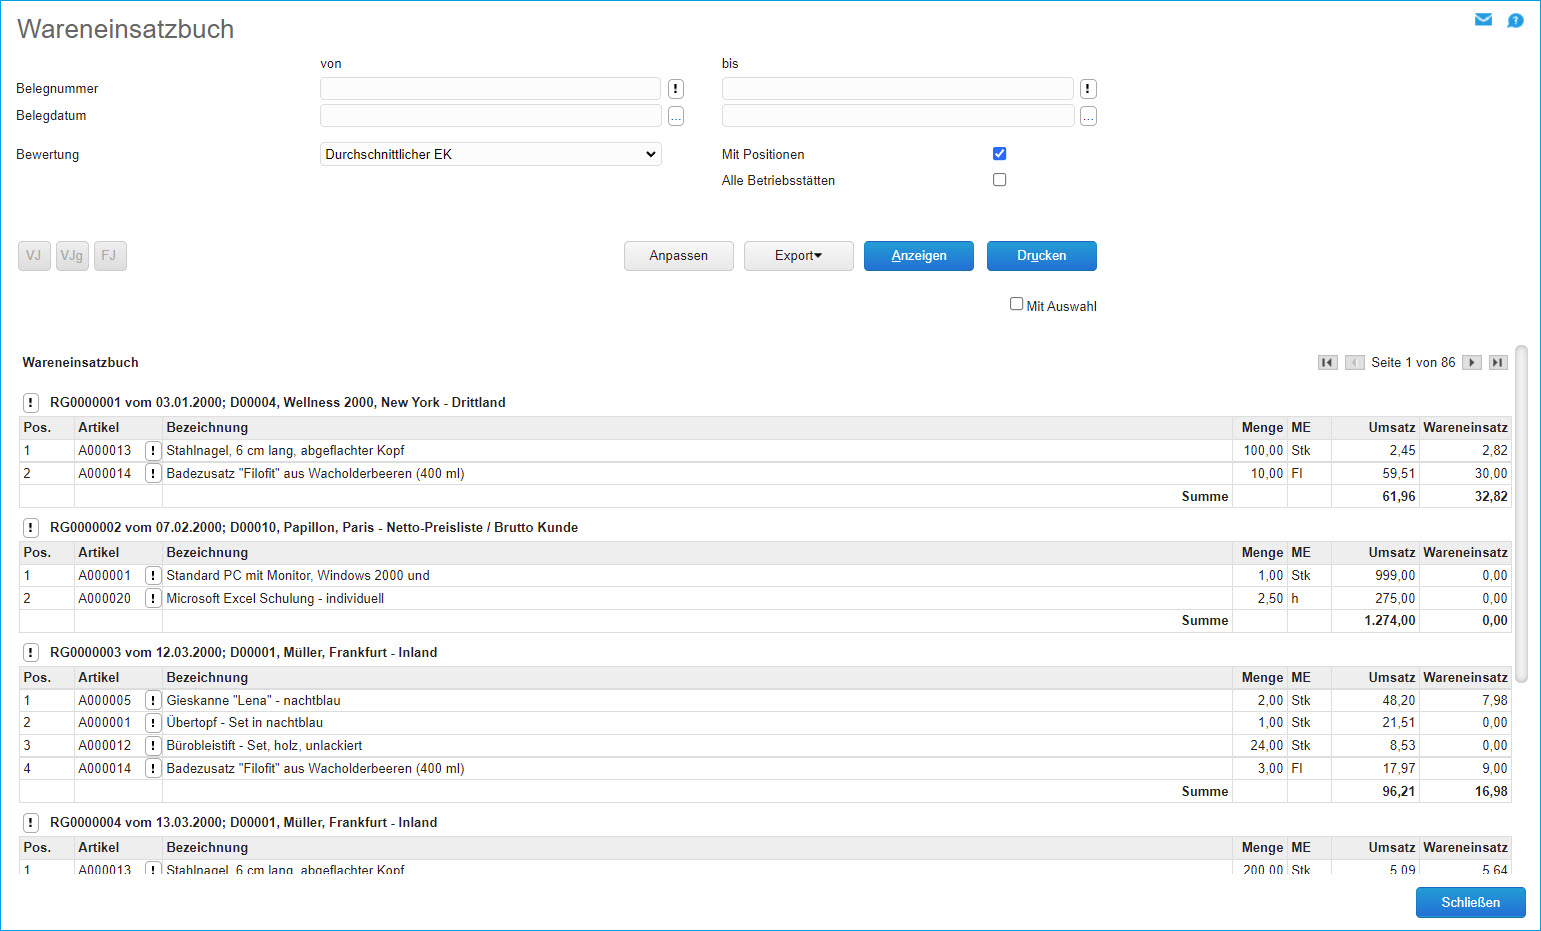Screen dimensions: 1541x931
Task: Open the mail envelope icon
Action: (x=1483, y=19)
